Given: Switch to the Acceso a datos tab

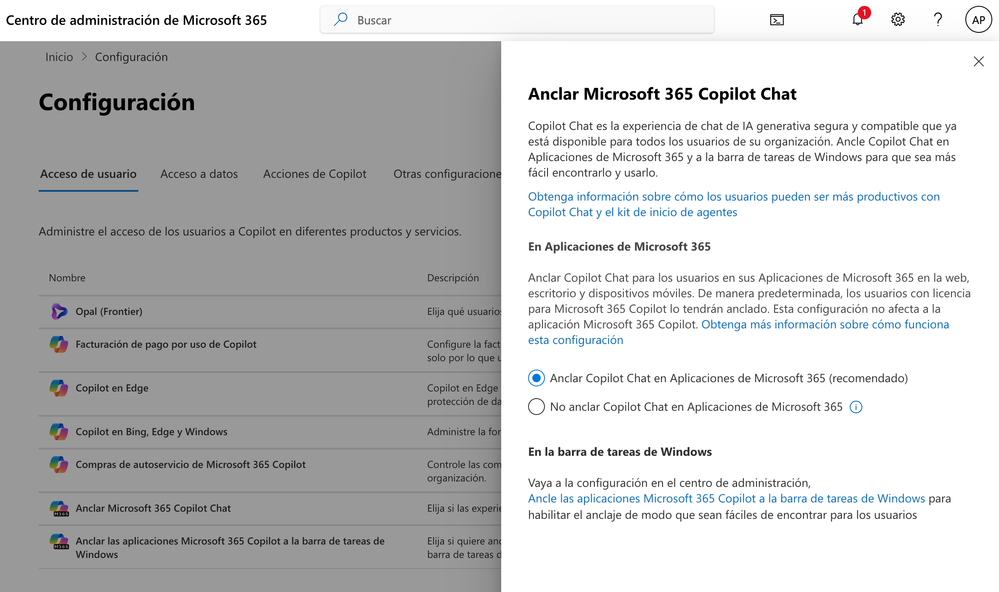Looking at the screenshot, I should [x=199, y=174].
